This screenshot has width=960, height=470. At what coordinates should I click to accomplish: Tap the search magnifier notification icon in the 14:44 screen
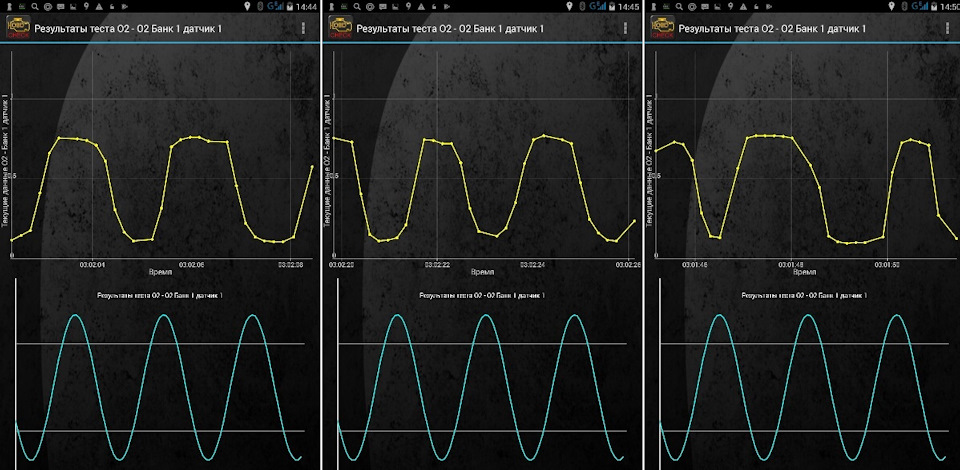point(36,6)
